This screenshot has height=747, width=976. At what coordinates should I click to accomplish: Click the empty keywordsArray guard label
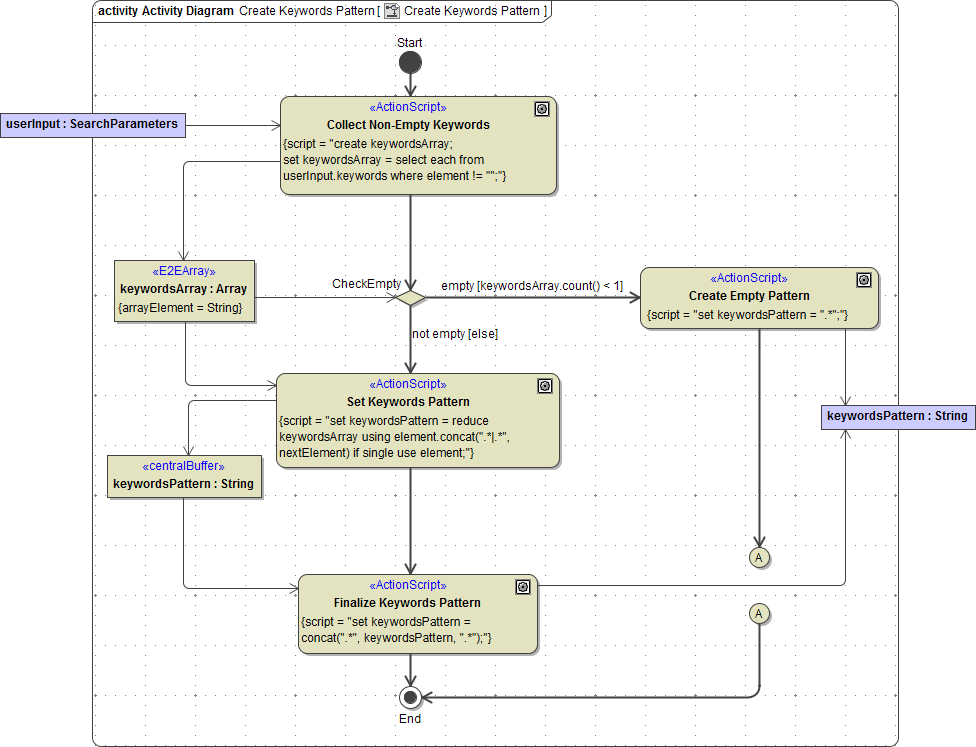pos(533,285)
